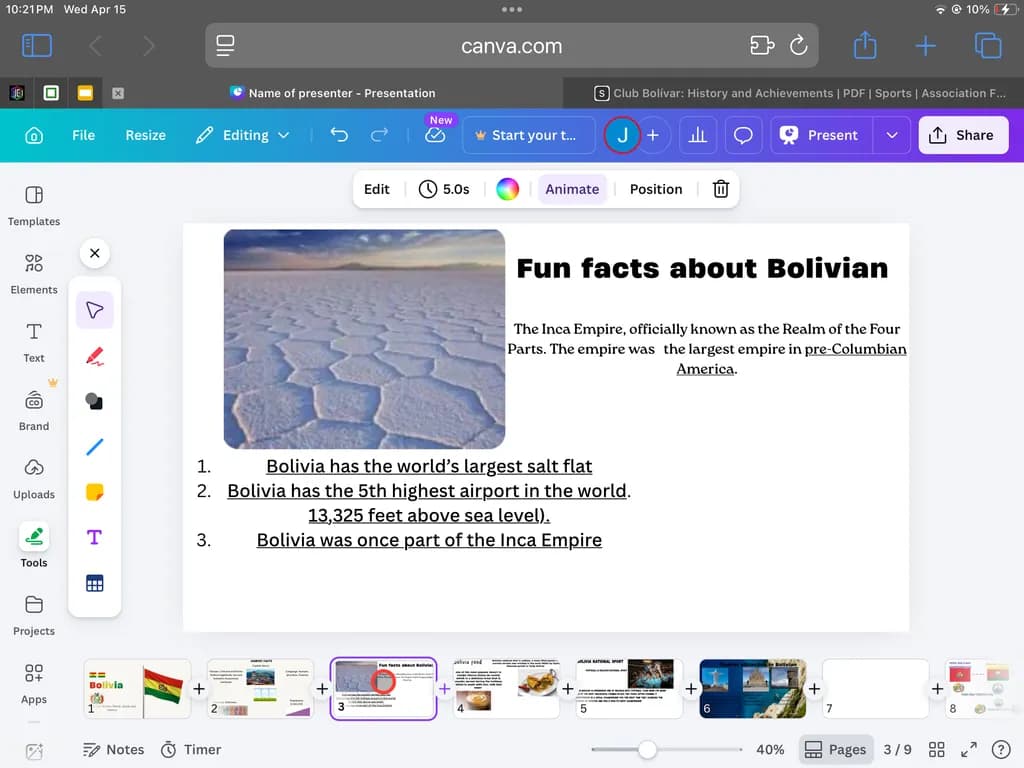Open the Templates sidebar panel
Viewport: 1024px width, 768px height.
pyautogui.click(x=34, y=206)
